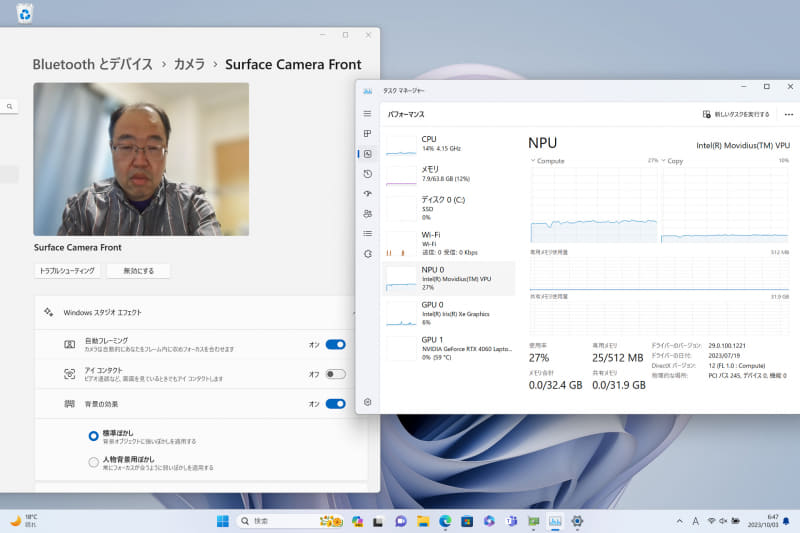The height and width of the screenshot is (533, 800).
Task: Go back to Bluetooth とデバイス breadcrumb
Action: pyautogui.click(x=92, y=64)
